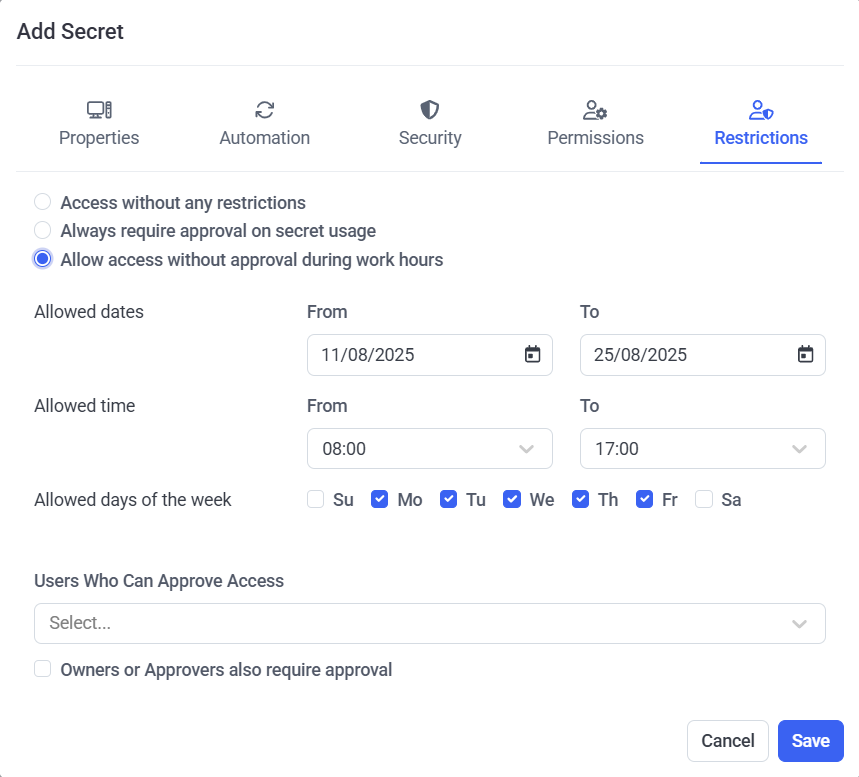Click the Properties monitor icon
Image resolution: width=859 pixels, height=777 pixels.
point(99,110)
